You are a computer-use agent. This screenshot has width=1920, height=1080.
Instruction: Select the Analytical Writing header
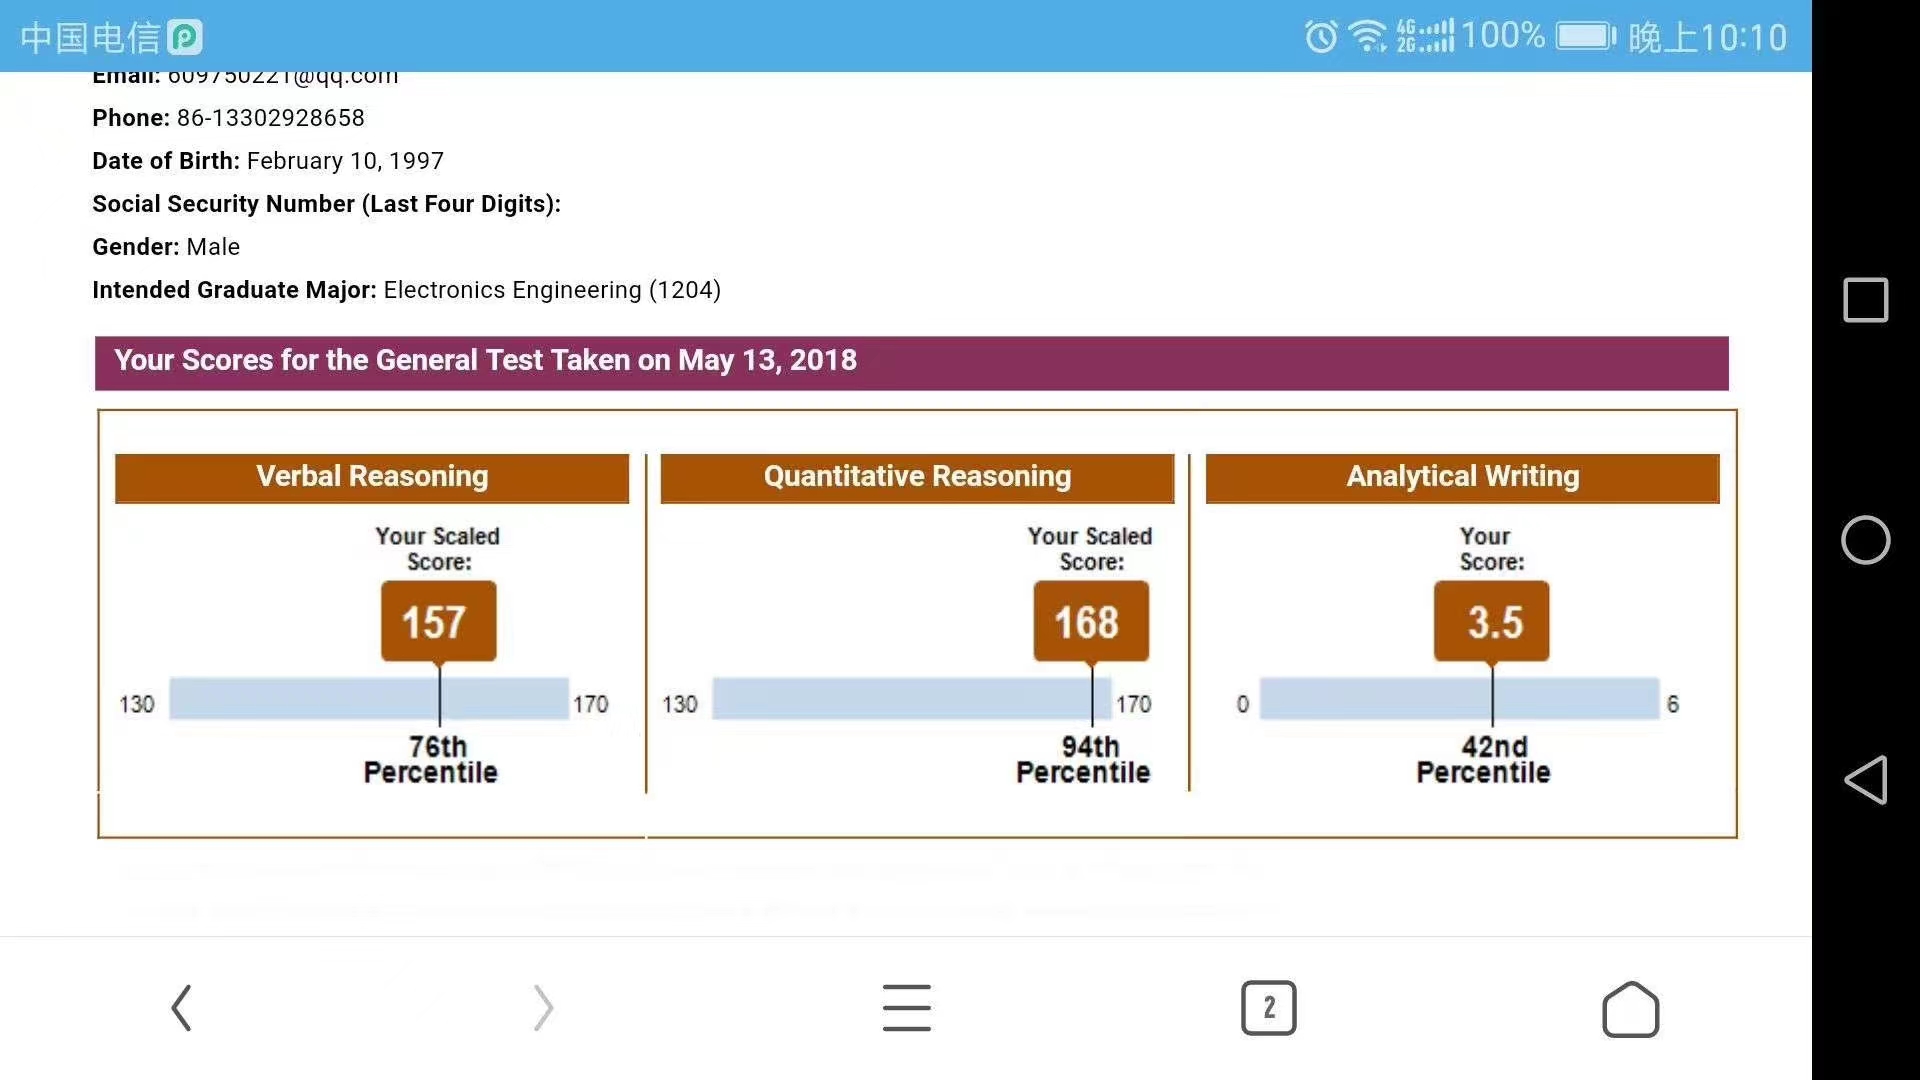coord(1462,477)
